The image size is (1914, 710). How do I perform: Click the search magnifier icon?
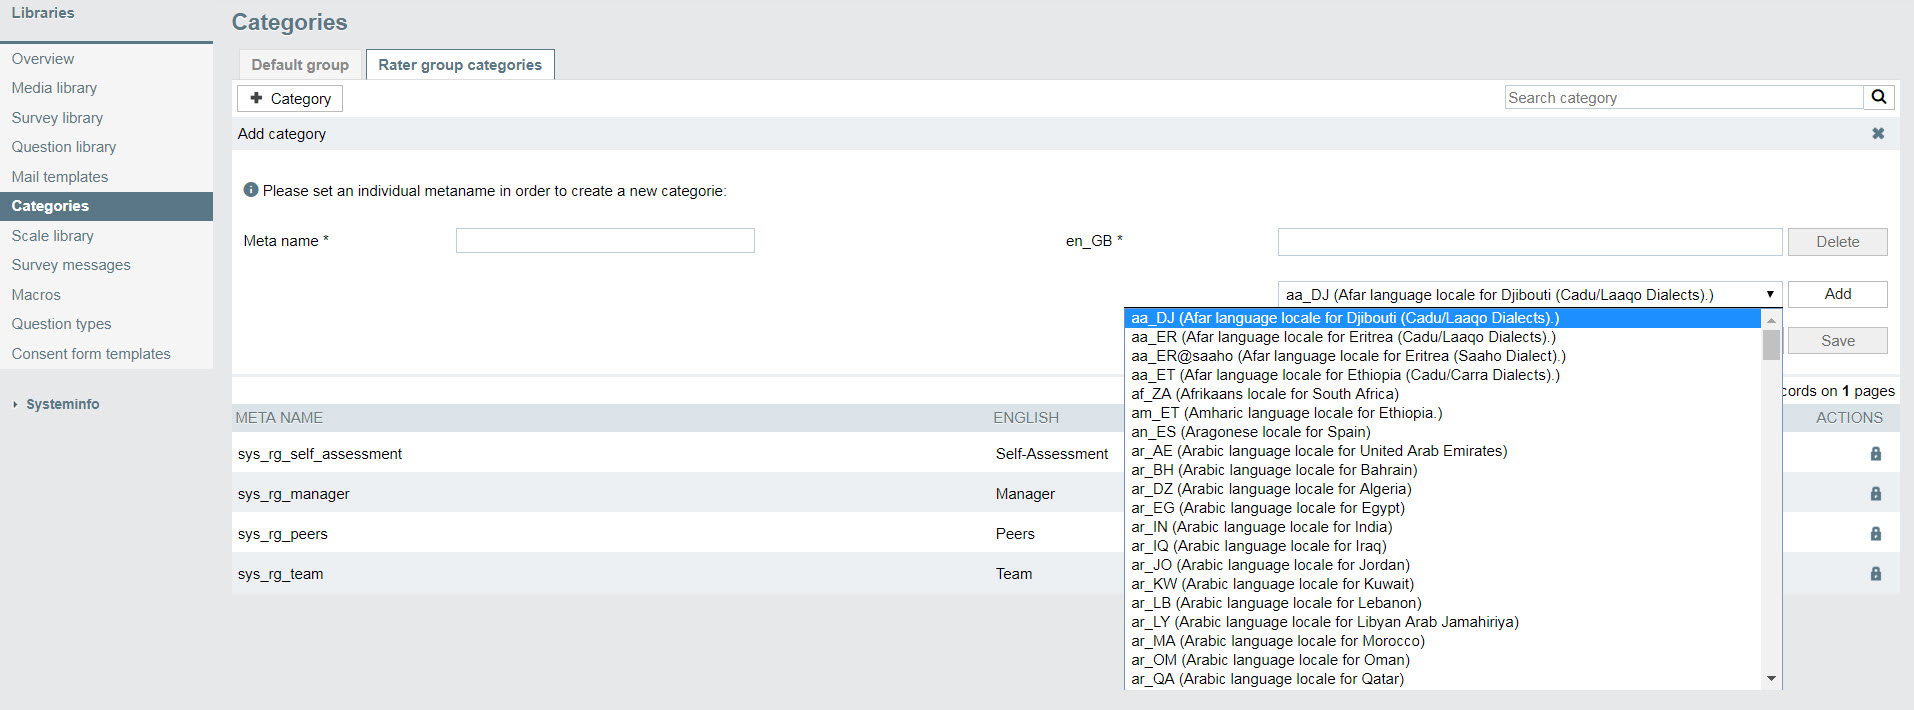(x=1879, y=97)
